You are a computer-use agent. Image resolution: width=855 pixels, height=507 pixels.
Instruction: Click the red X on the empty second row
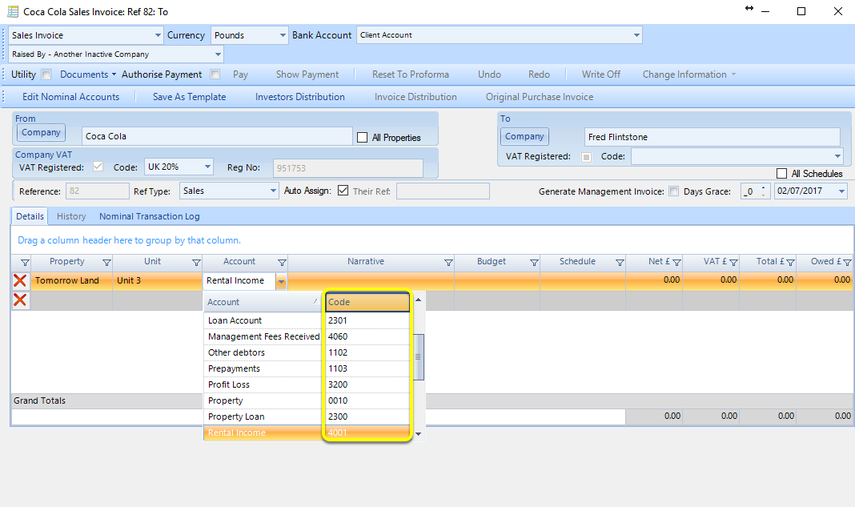point(20,300)
